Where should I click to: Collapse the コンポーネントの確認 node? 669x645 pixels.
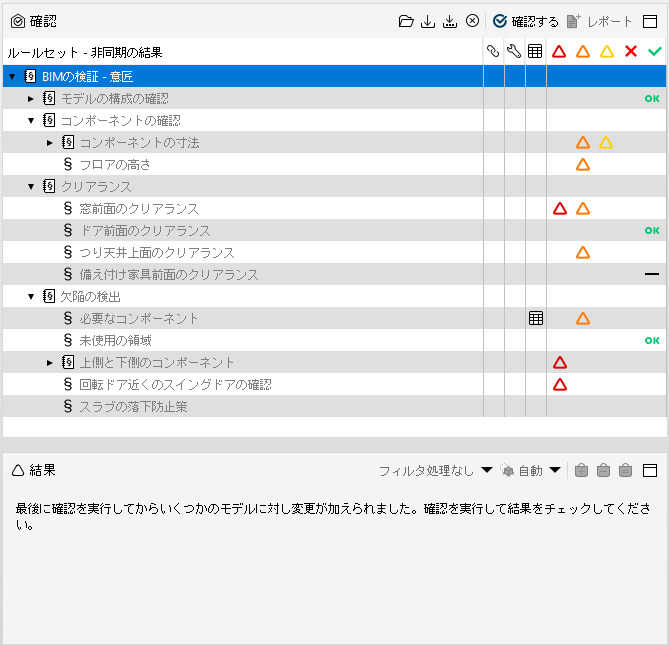pos(31,121)
